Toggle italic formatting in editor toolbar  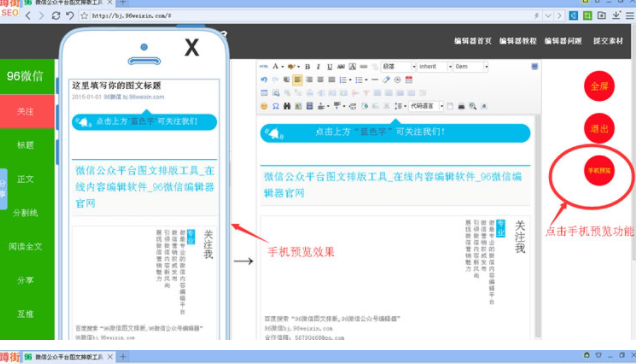tap(318, 67)
